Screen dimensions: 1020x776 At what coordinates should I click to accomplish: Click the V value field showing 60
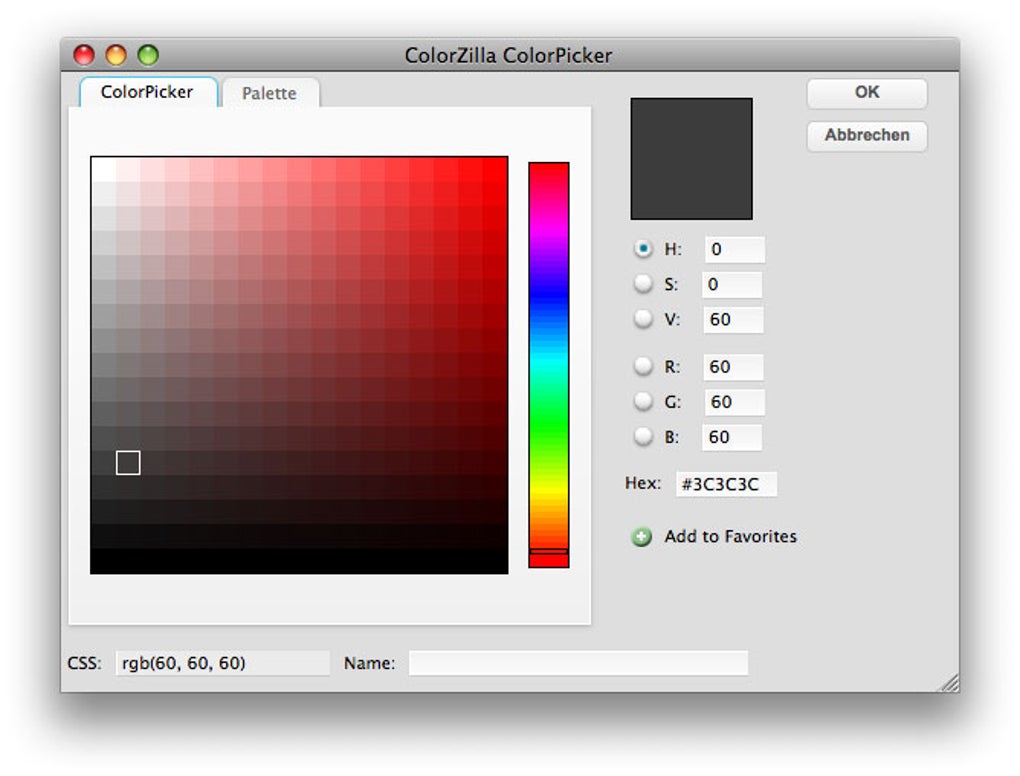tap(732, 319)
